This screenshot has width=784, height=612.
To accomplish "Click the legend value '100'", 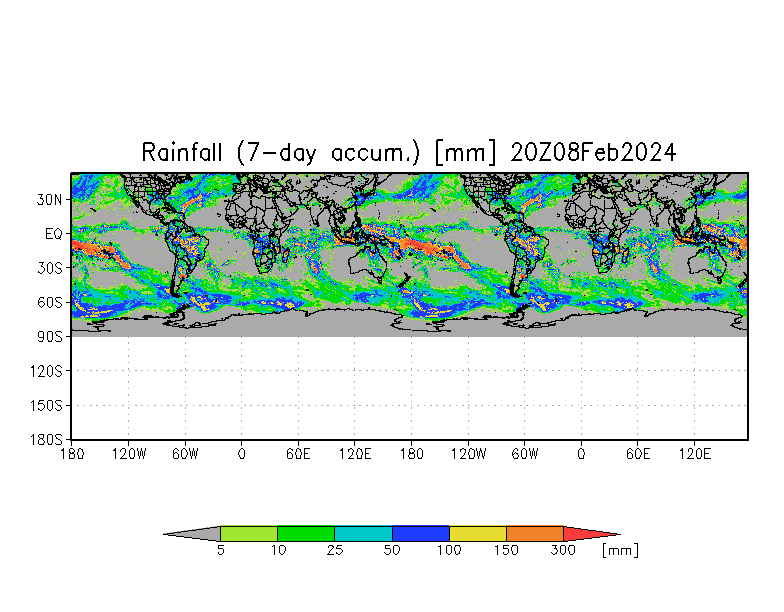I will [x=449, y=550].
